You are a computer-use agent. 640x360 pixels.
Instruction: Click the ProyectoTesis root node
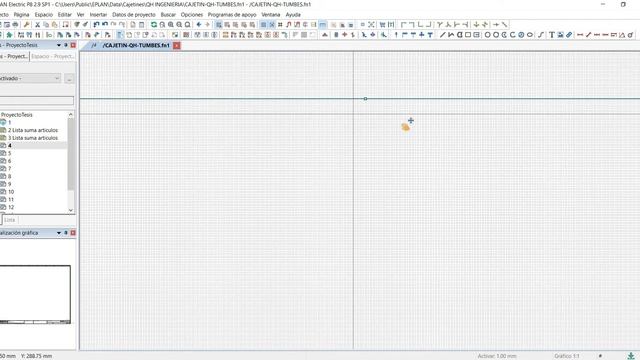(x=16, y=115)
